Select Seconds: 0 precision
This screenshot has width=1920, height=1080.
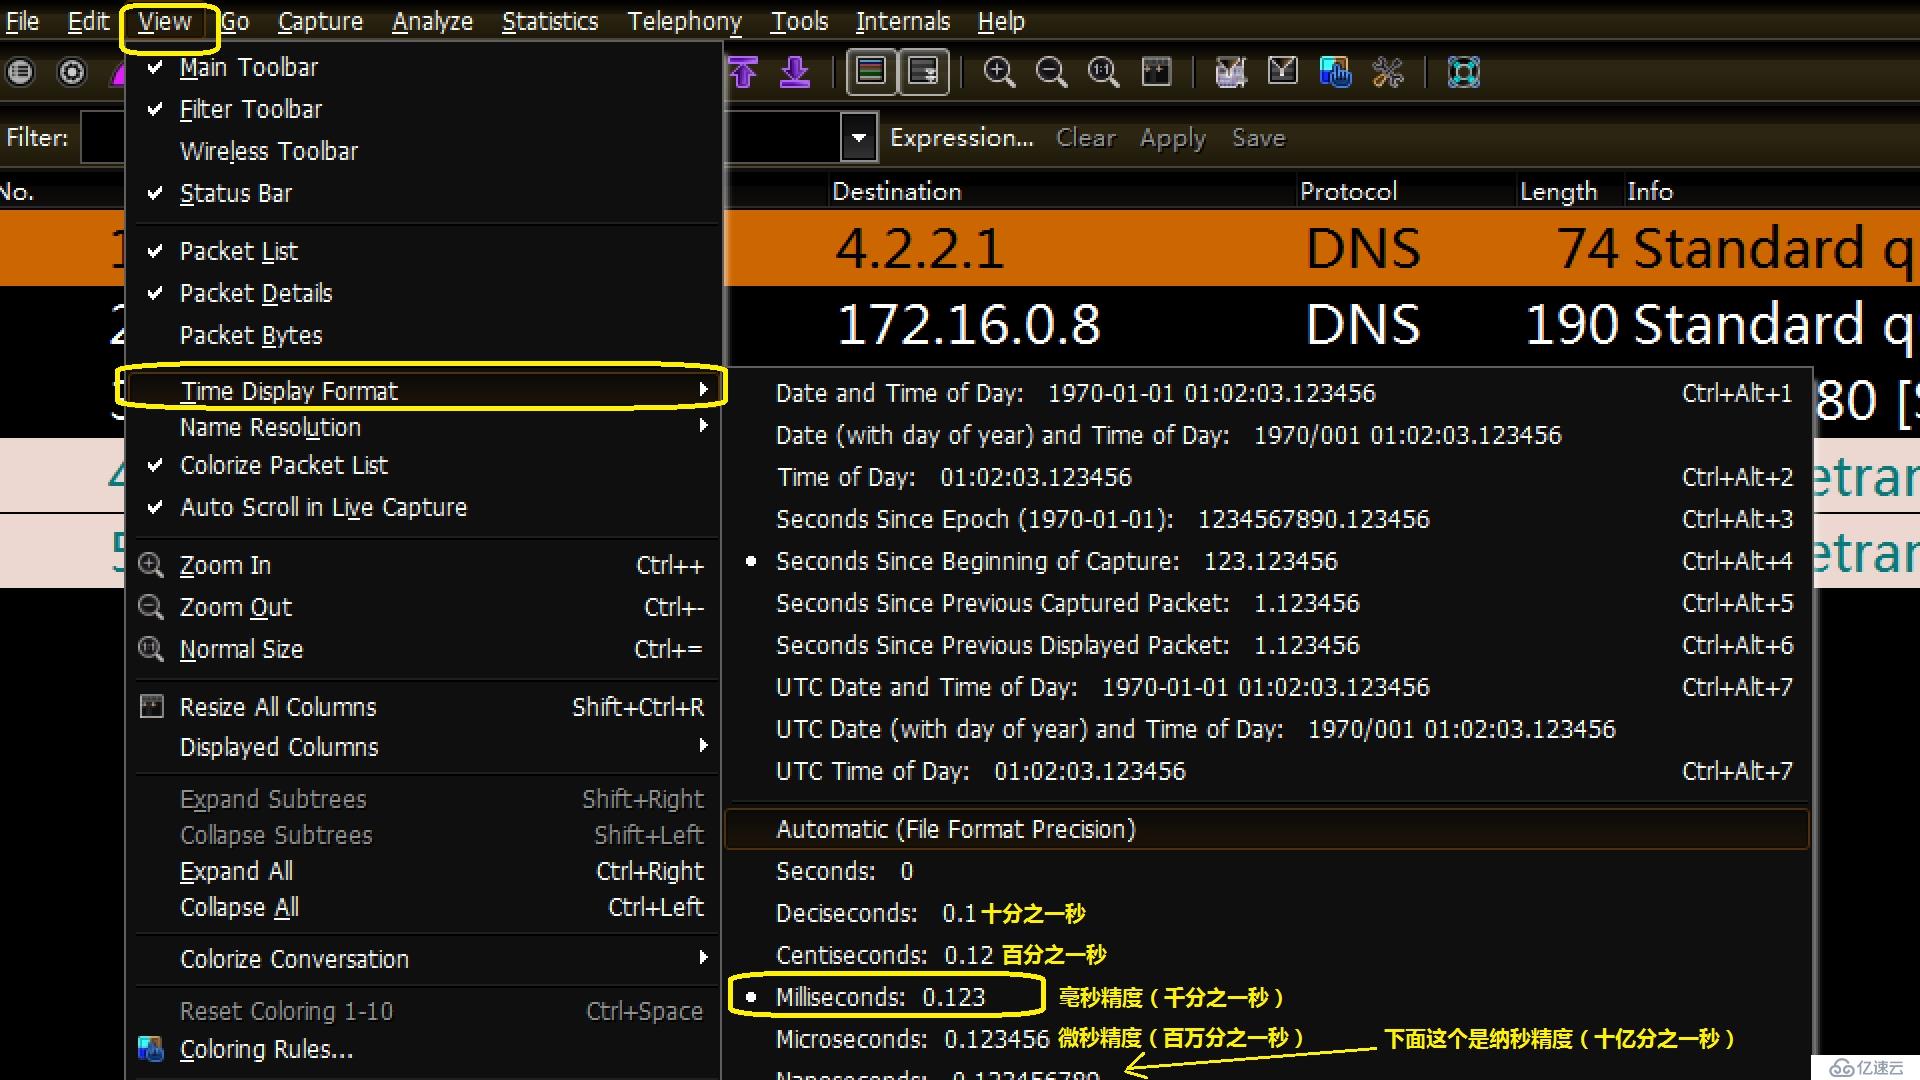[x=1267, y=872]
